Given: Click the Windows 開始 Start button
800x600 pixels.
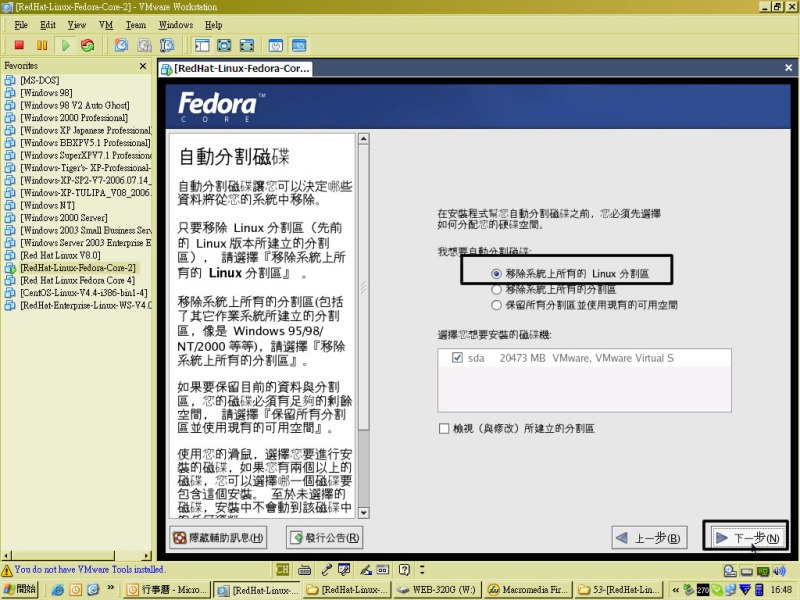Looking at the screenshot, I should click(x=20, y=590).
